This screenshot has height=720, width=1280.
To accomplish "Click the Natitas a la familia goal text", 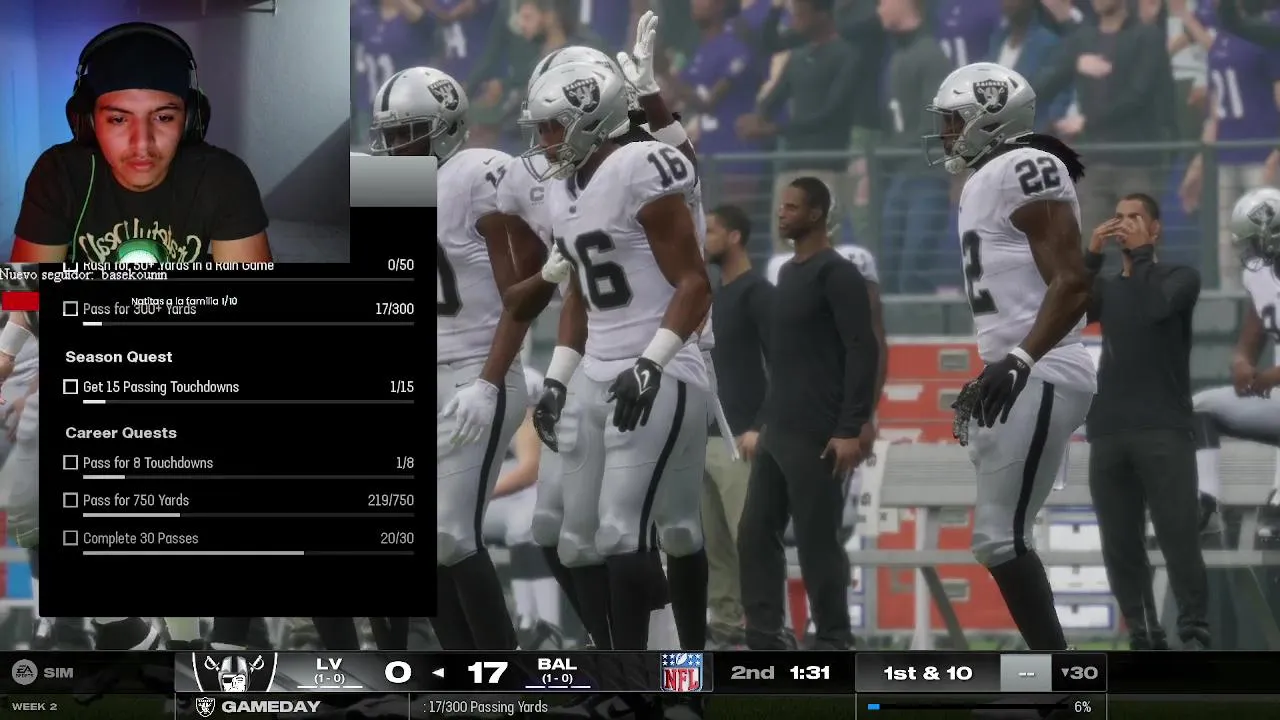I will (184, 301).
